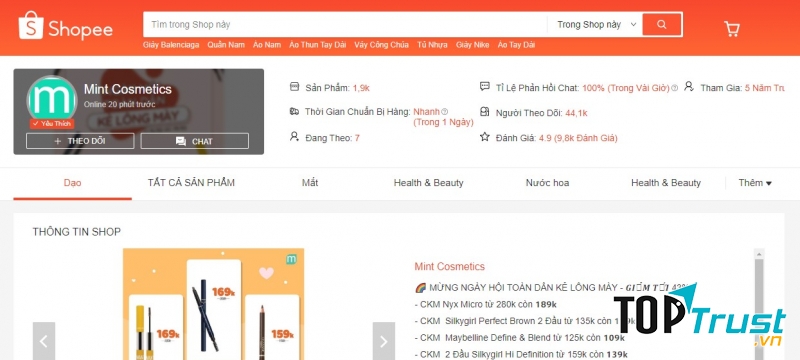Click the chat bubble response rate icon

(485, 87)
